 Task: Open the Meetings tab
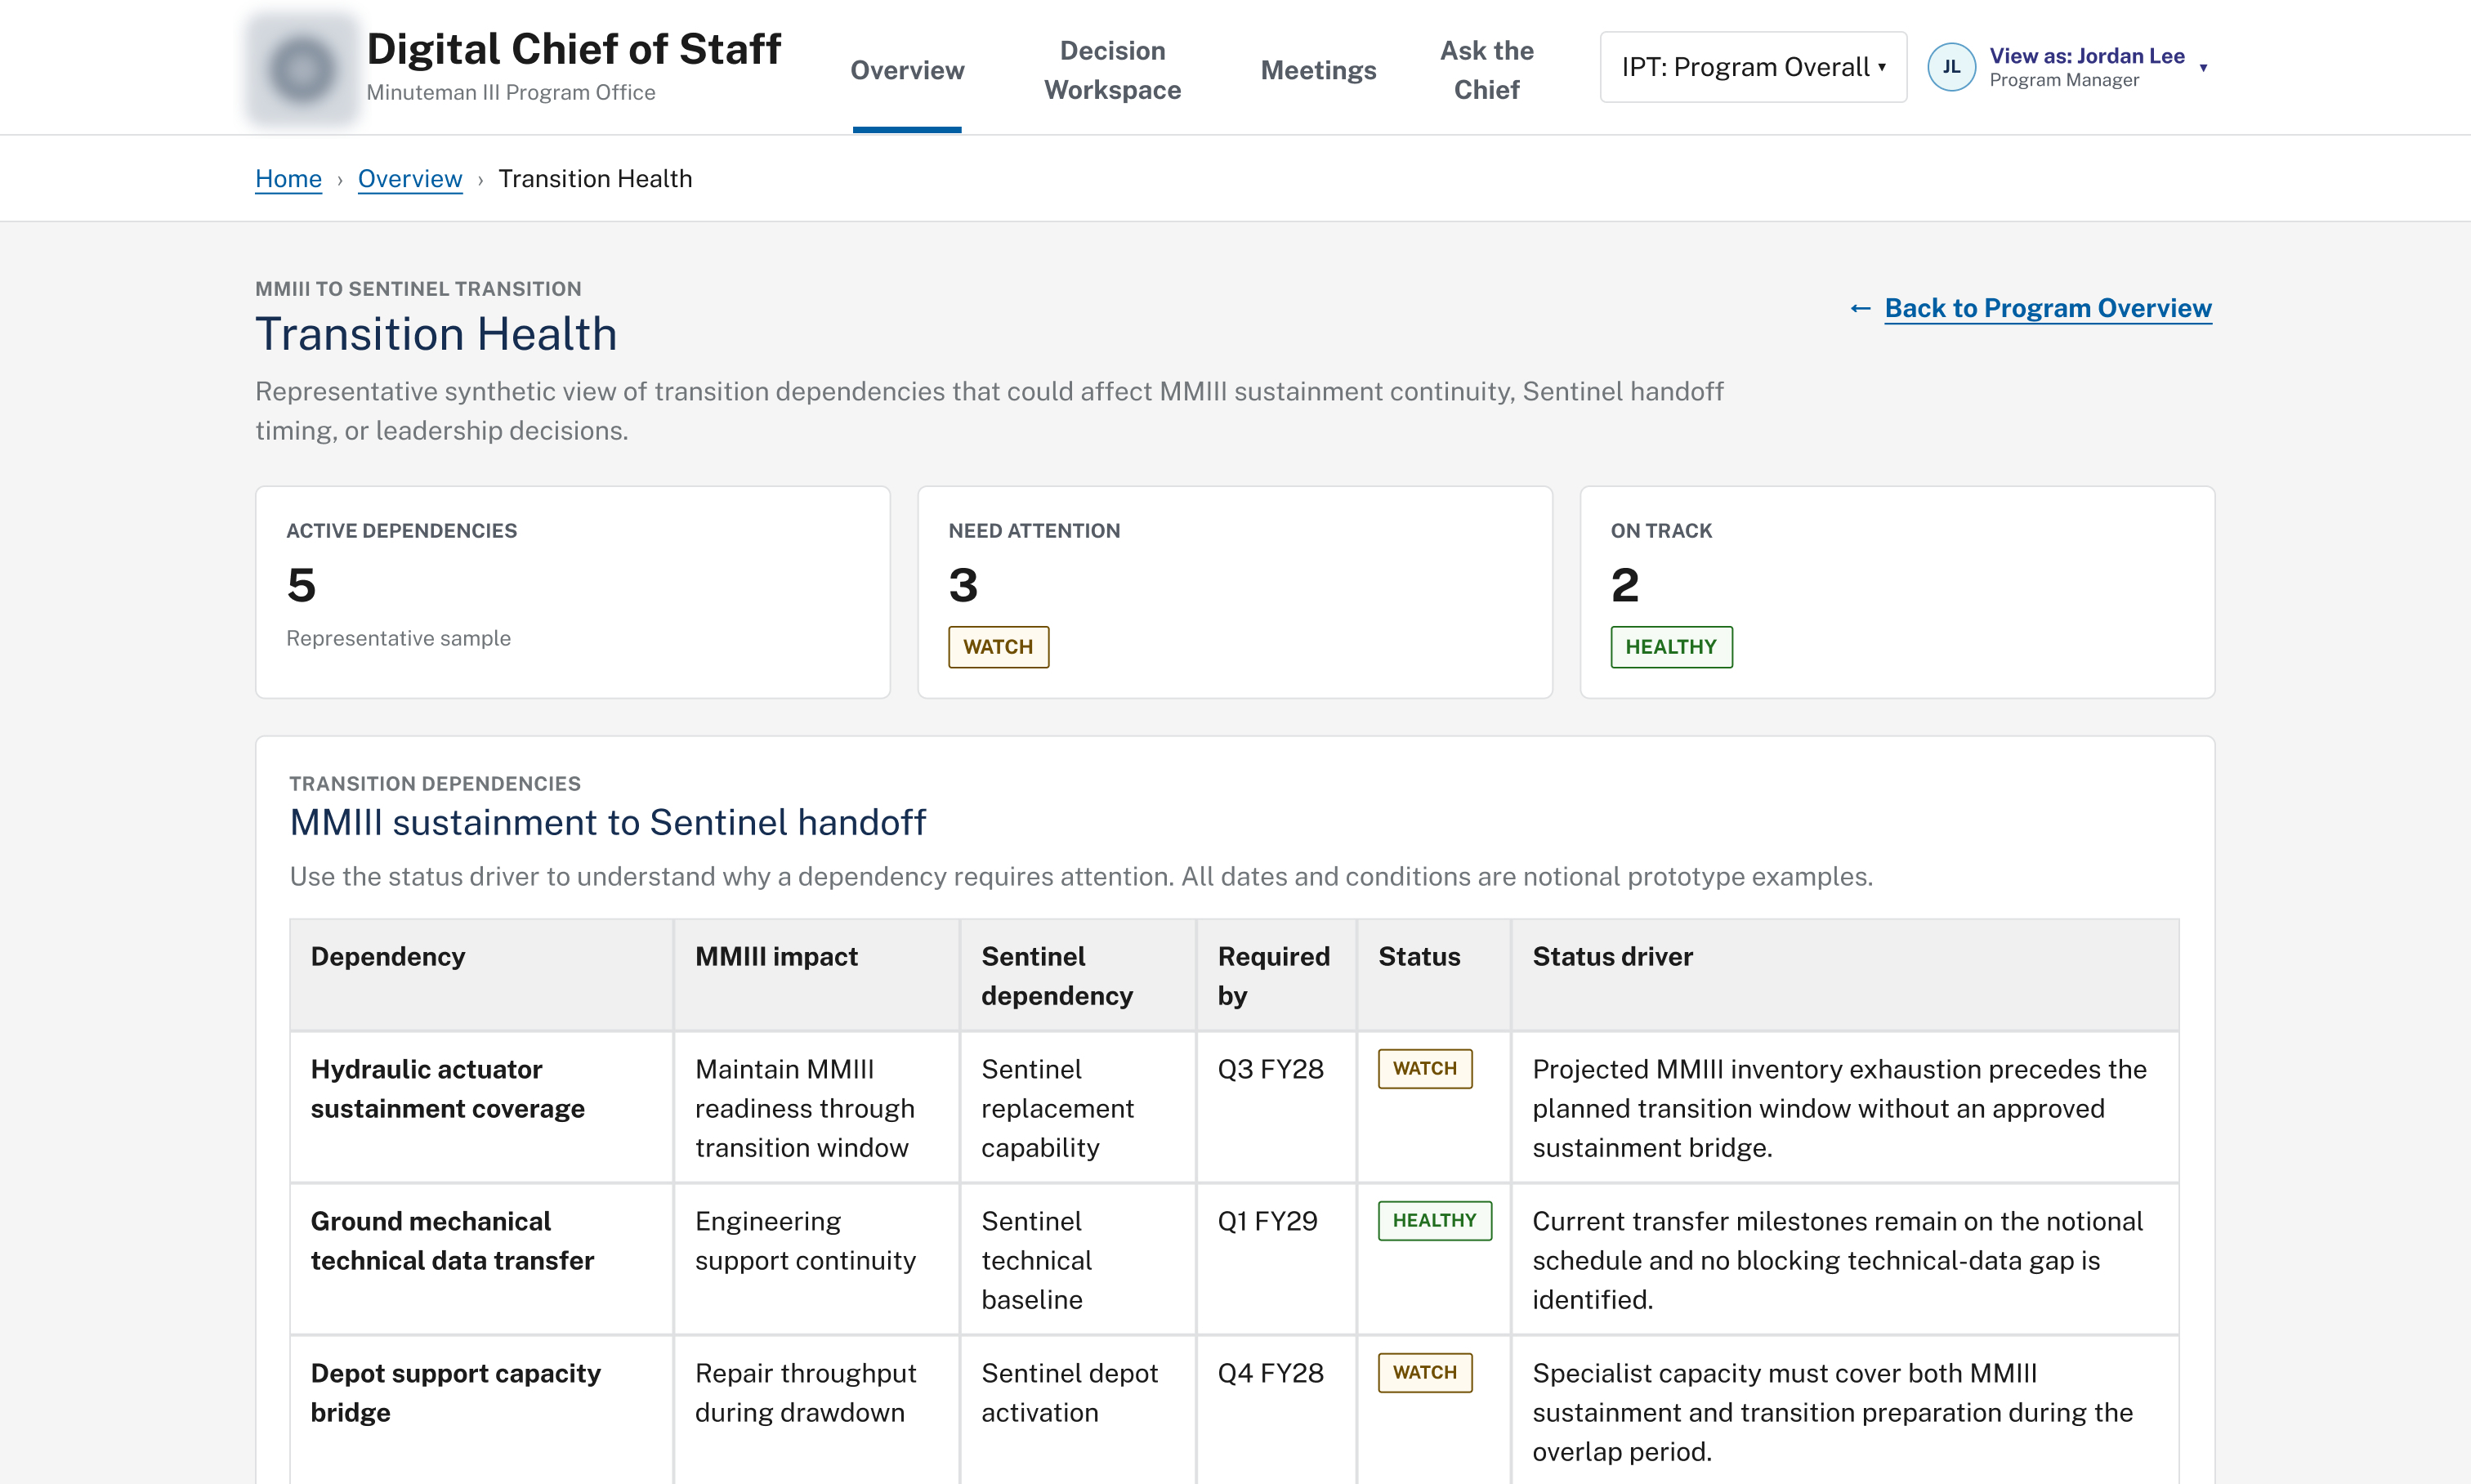(x=1318, y=70)
